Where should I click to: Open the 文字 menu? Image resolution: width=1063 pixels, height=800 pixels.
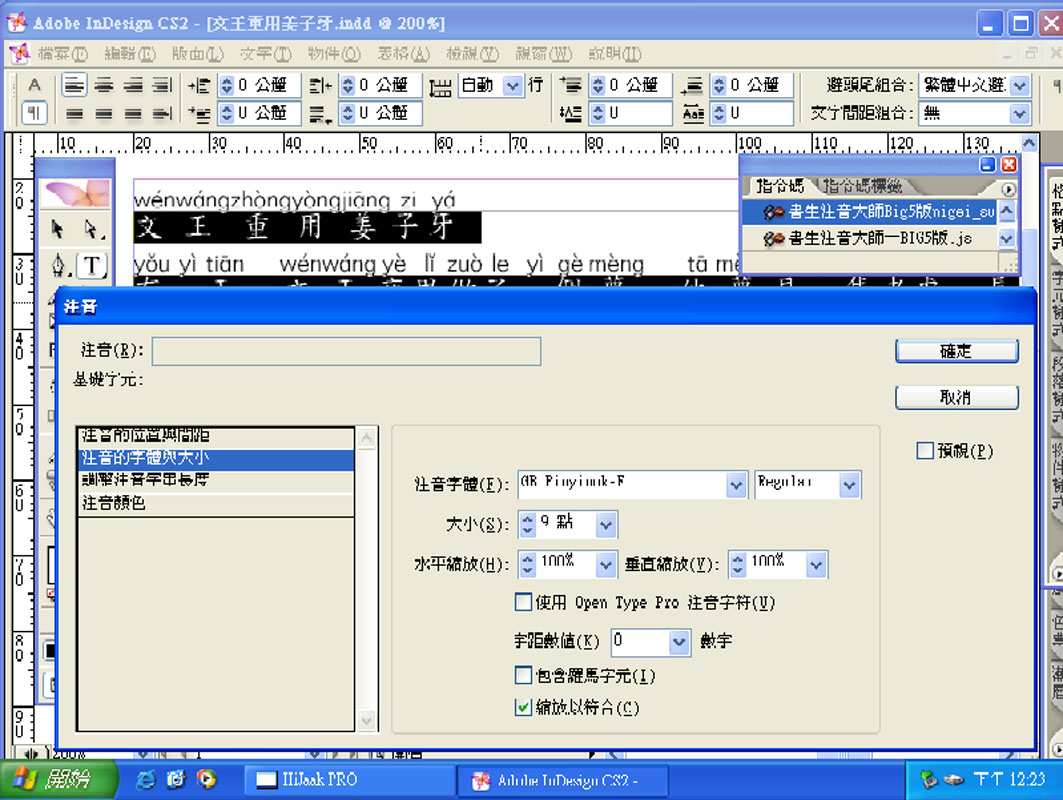(x=265, y=54)
